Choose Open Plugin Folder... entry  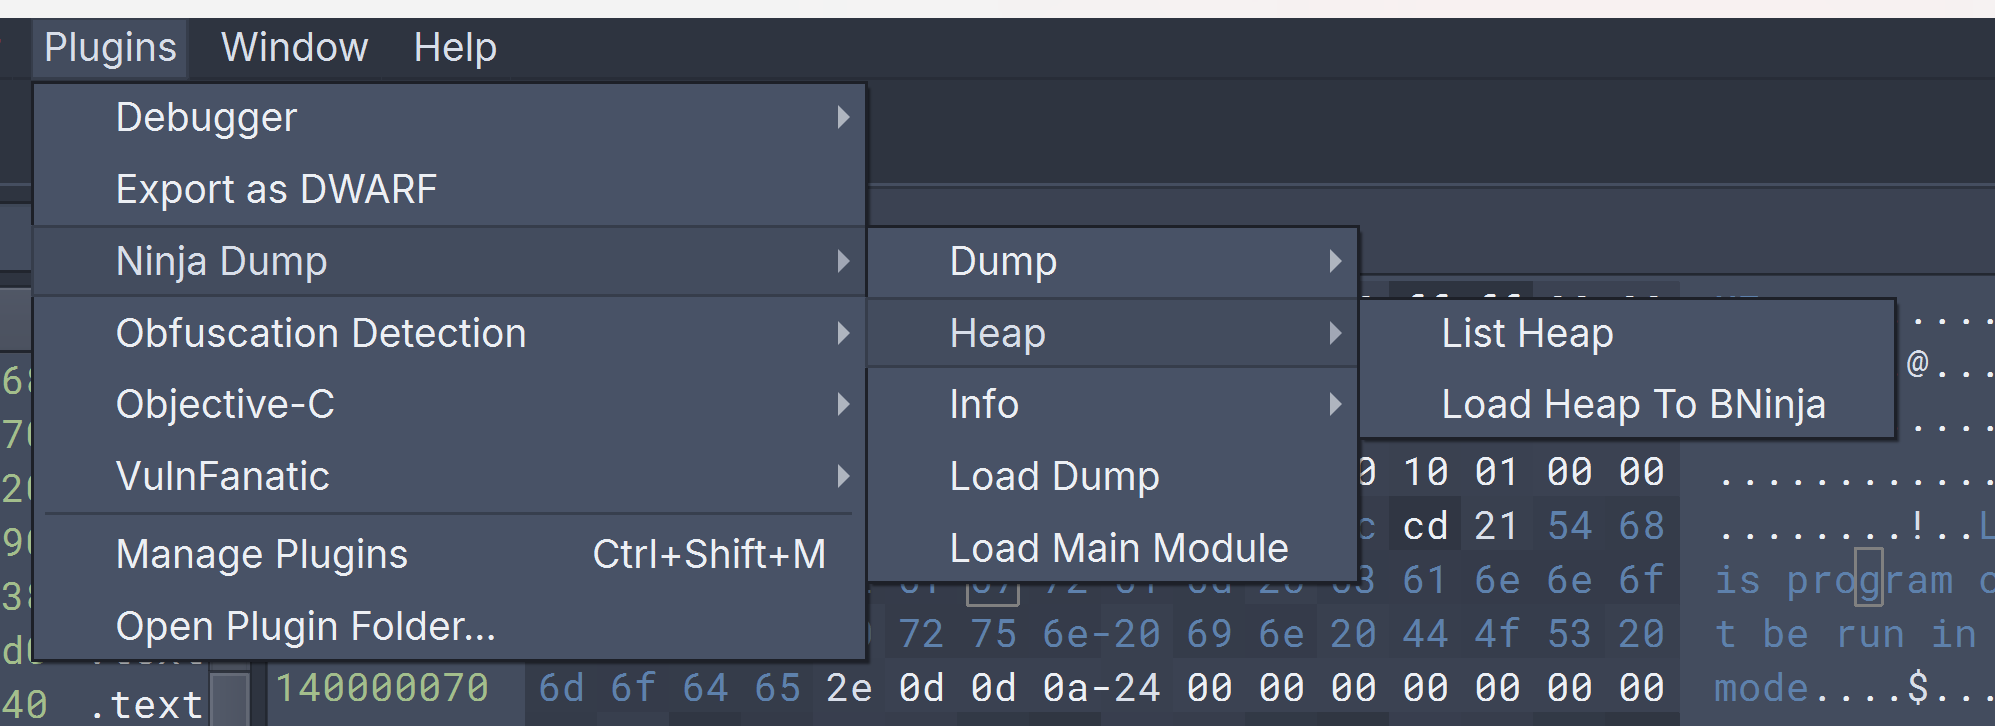click(449, 626)
